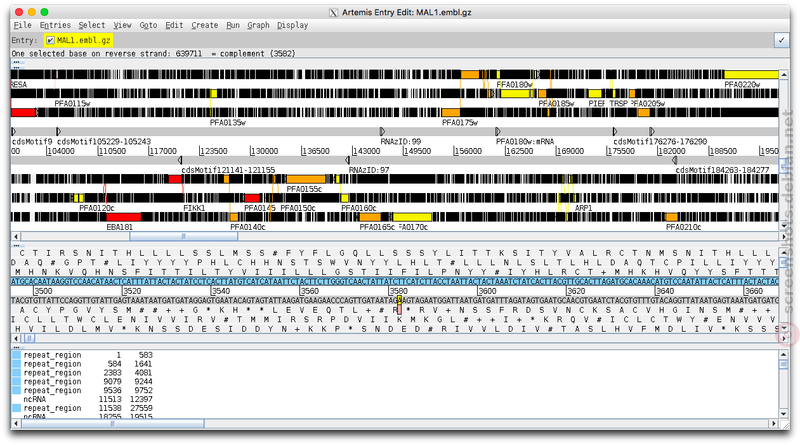Click the 143000 mark on the overview ruler
This screenshot has height=445, width=800.
pyautogui.click(x=366, y=151)
